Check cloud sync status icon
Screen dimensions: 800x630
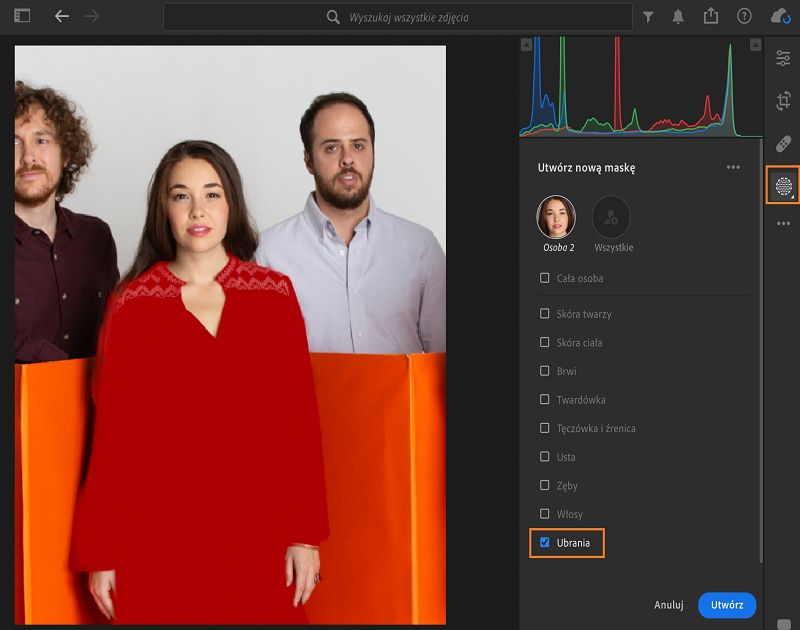[x=781, y=16]
